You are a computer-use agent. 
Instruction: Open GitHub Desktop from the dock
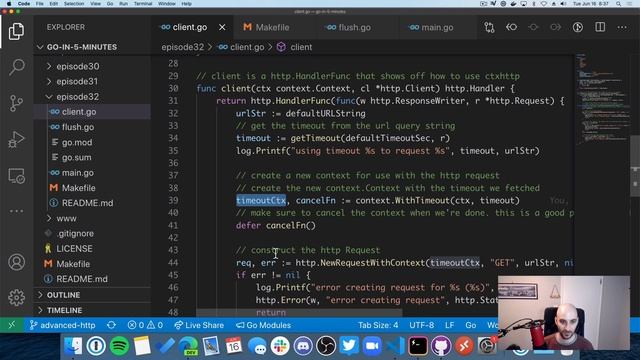(441, 346)
